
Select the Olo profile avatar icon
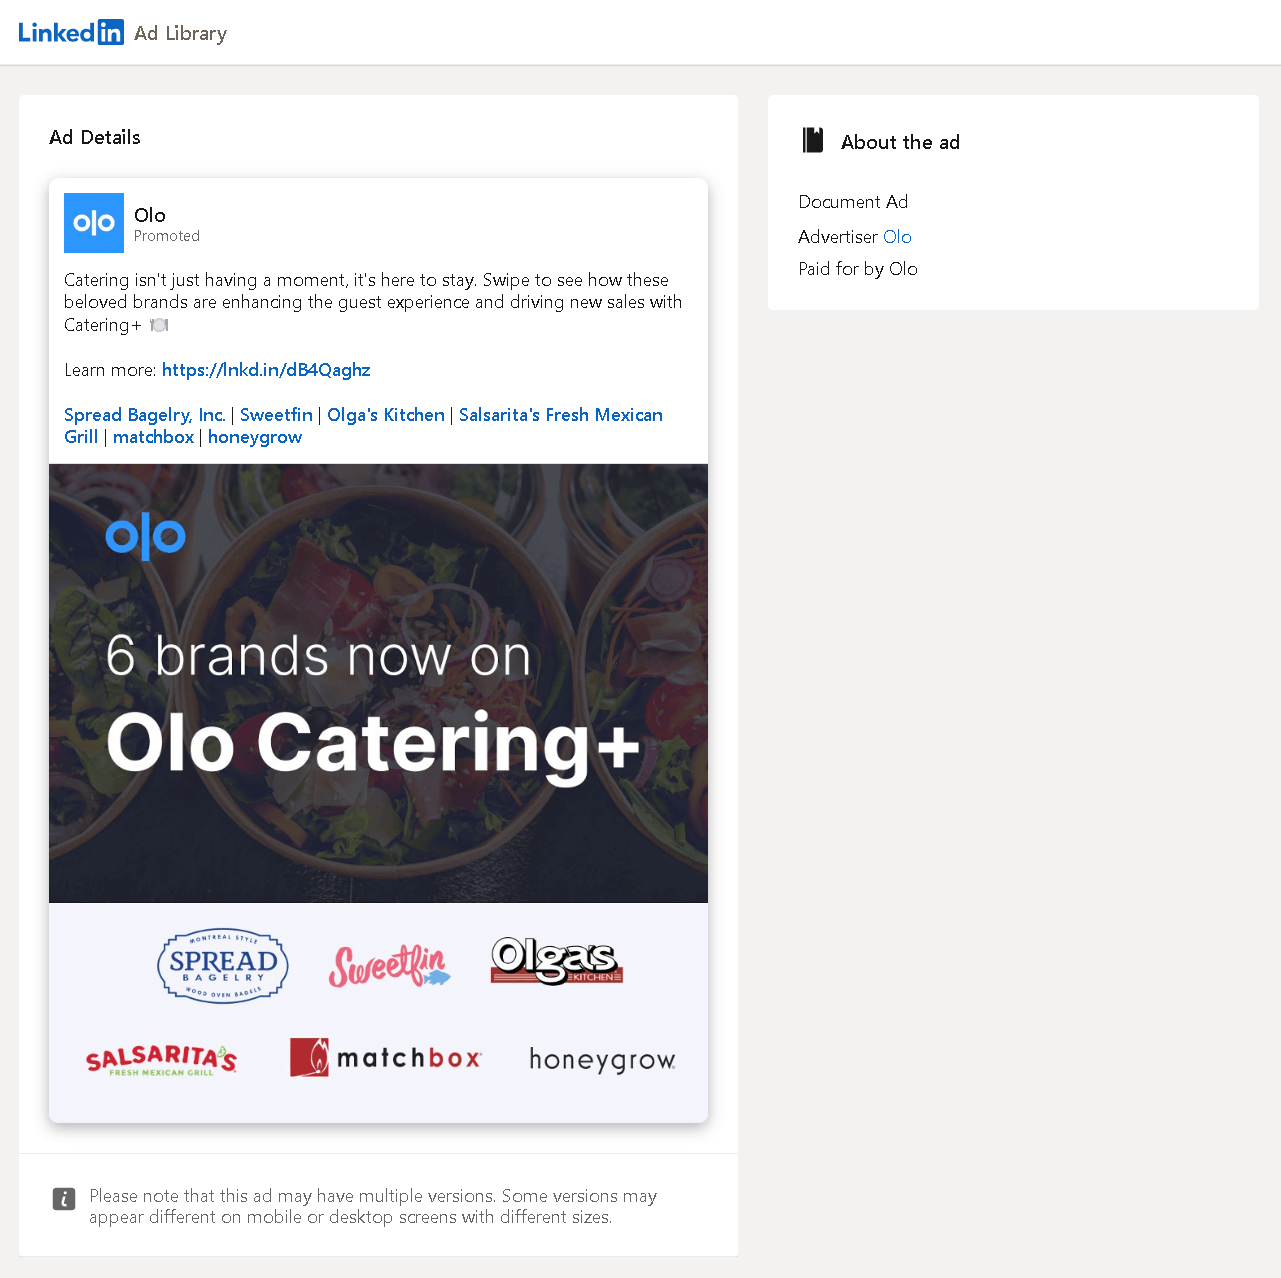93,223
